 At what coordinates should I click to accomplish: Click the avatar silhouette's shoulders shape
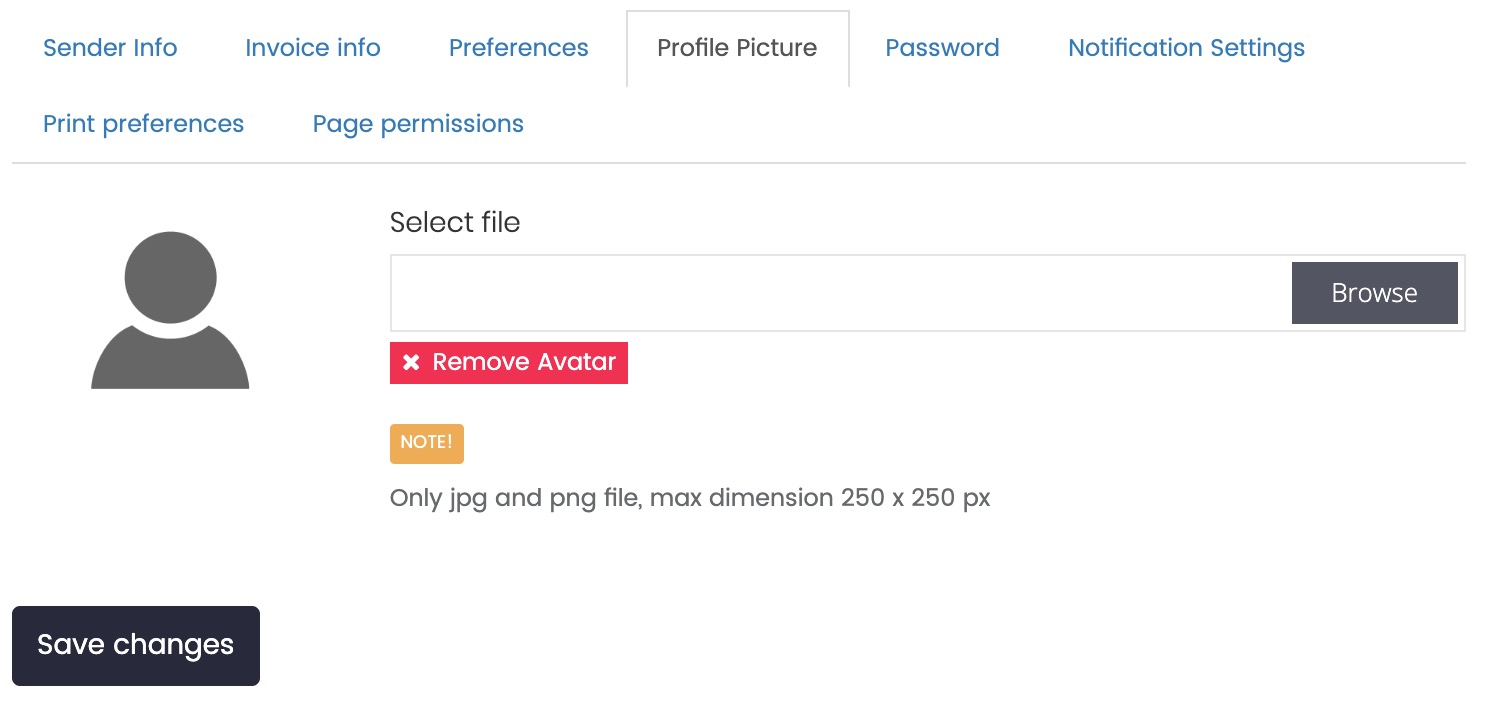click(x=170, y=358)
